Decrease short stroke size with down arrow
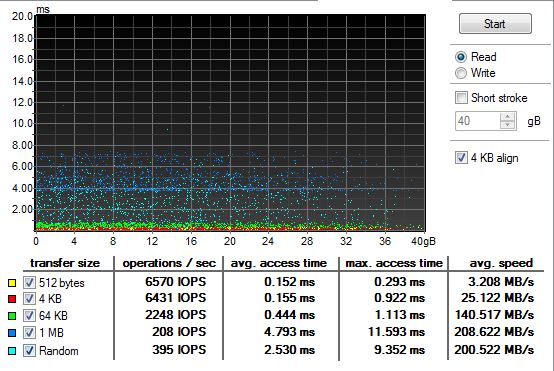This screenshot has height=371, width=554. click(x=508, y=125)
